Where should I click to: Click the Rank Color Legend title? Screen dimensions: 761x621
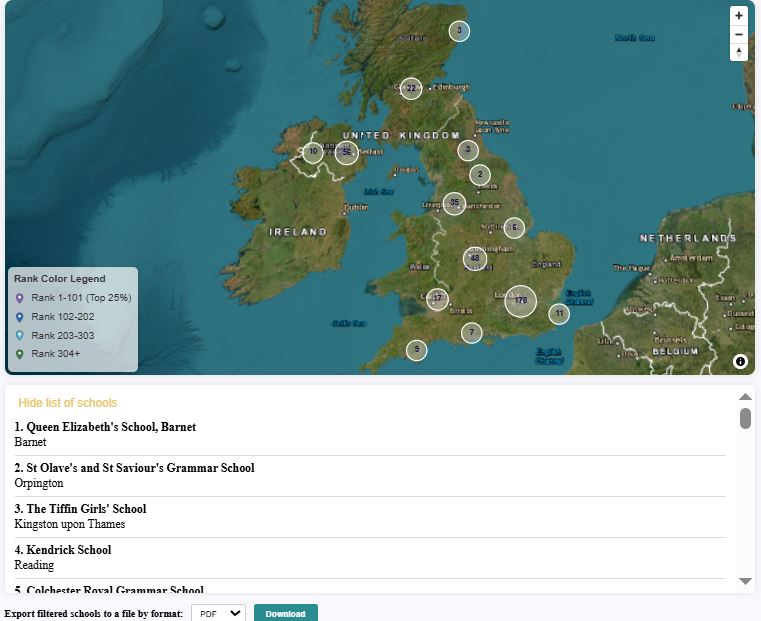click(x=60, y=279)
